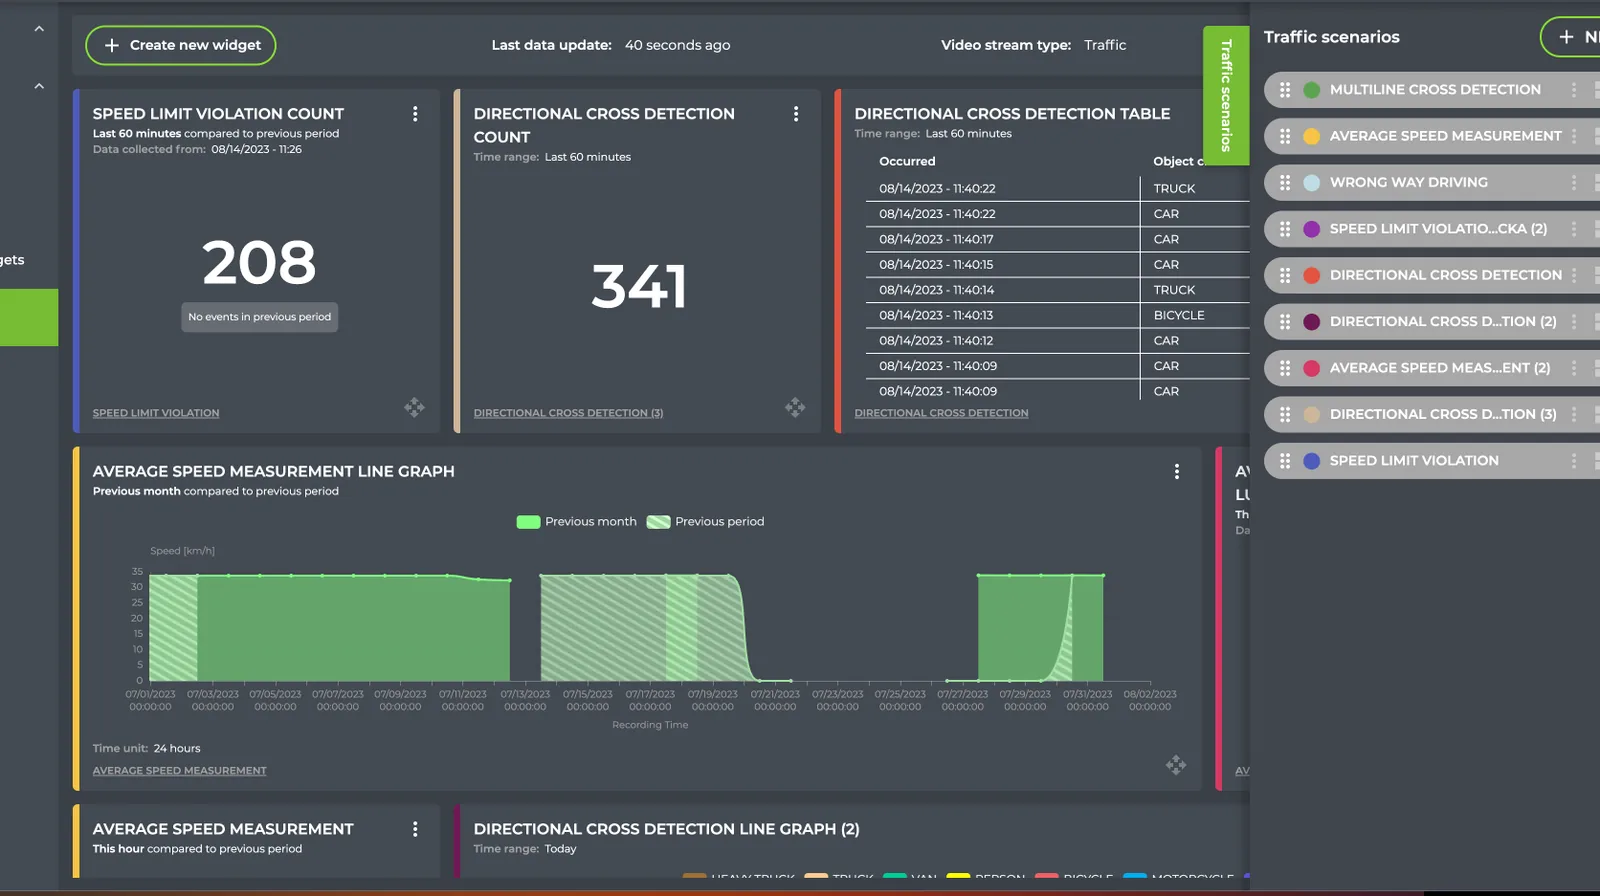Click drag handle of Directional Cross D...TION (3) scenario
The height and width of the screenshot is (896, 1600).
click(x=1285, y=414)
